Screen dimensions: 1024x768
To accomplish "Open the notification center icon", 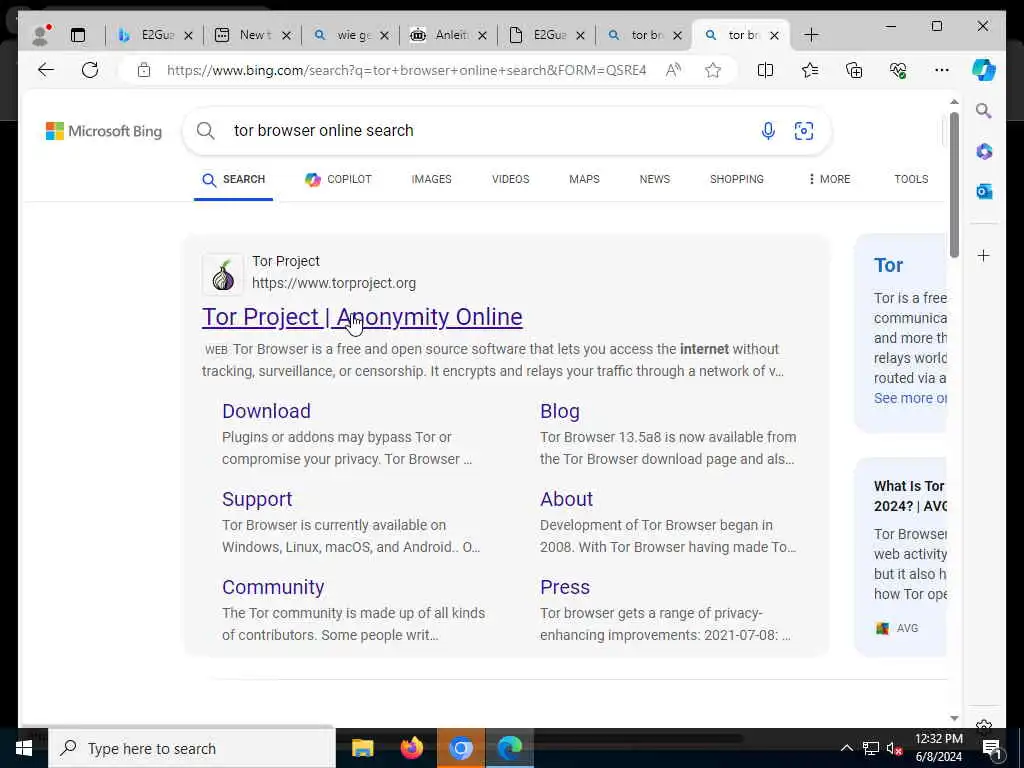I will [x=992, y=748].
